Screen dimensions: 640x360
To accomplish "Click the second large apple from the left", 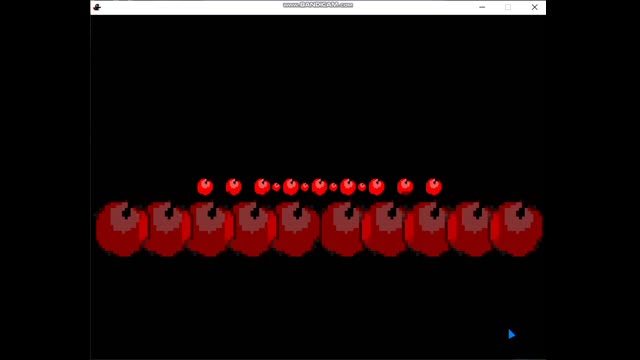I will pos(167,229).
